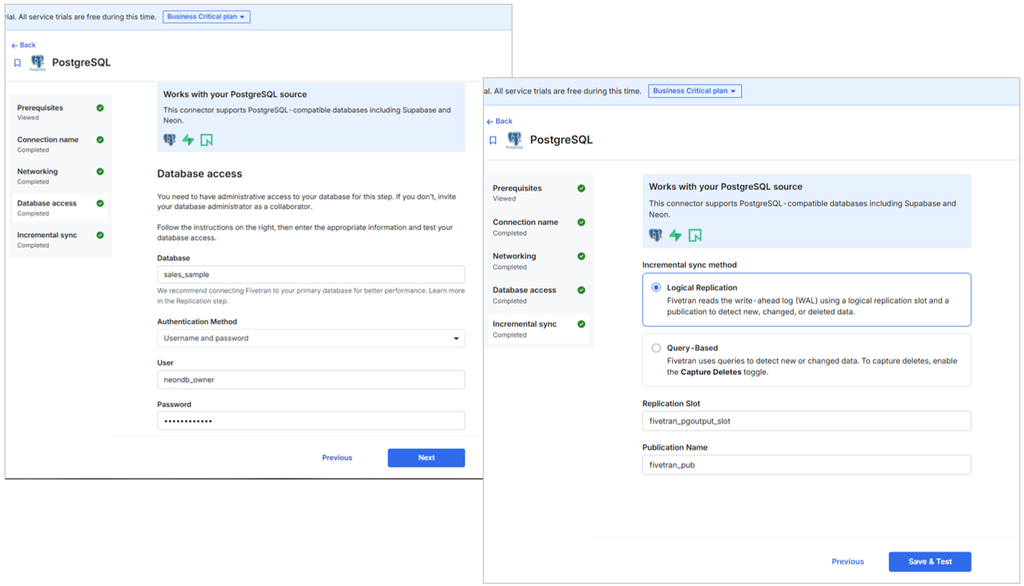Open Database access step in left window
Image resolution: width=1024 pixels, height=586 pixels.
coord(60,208)
